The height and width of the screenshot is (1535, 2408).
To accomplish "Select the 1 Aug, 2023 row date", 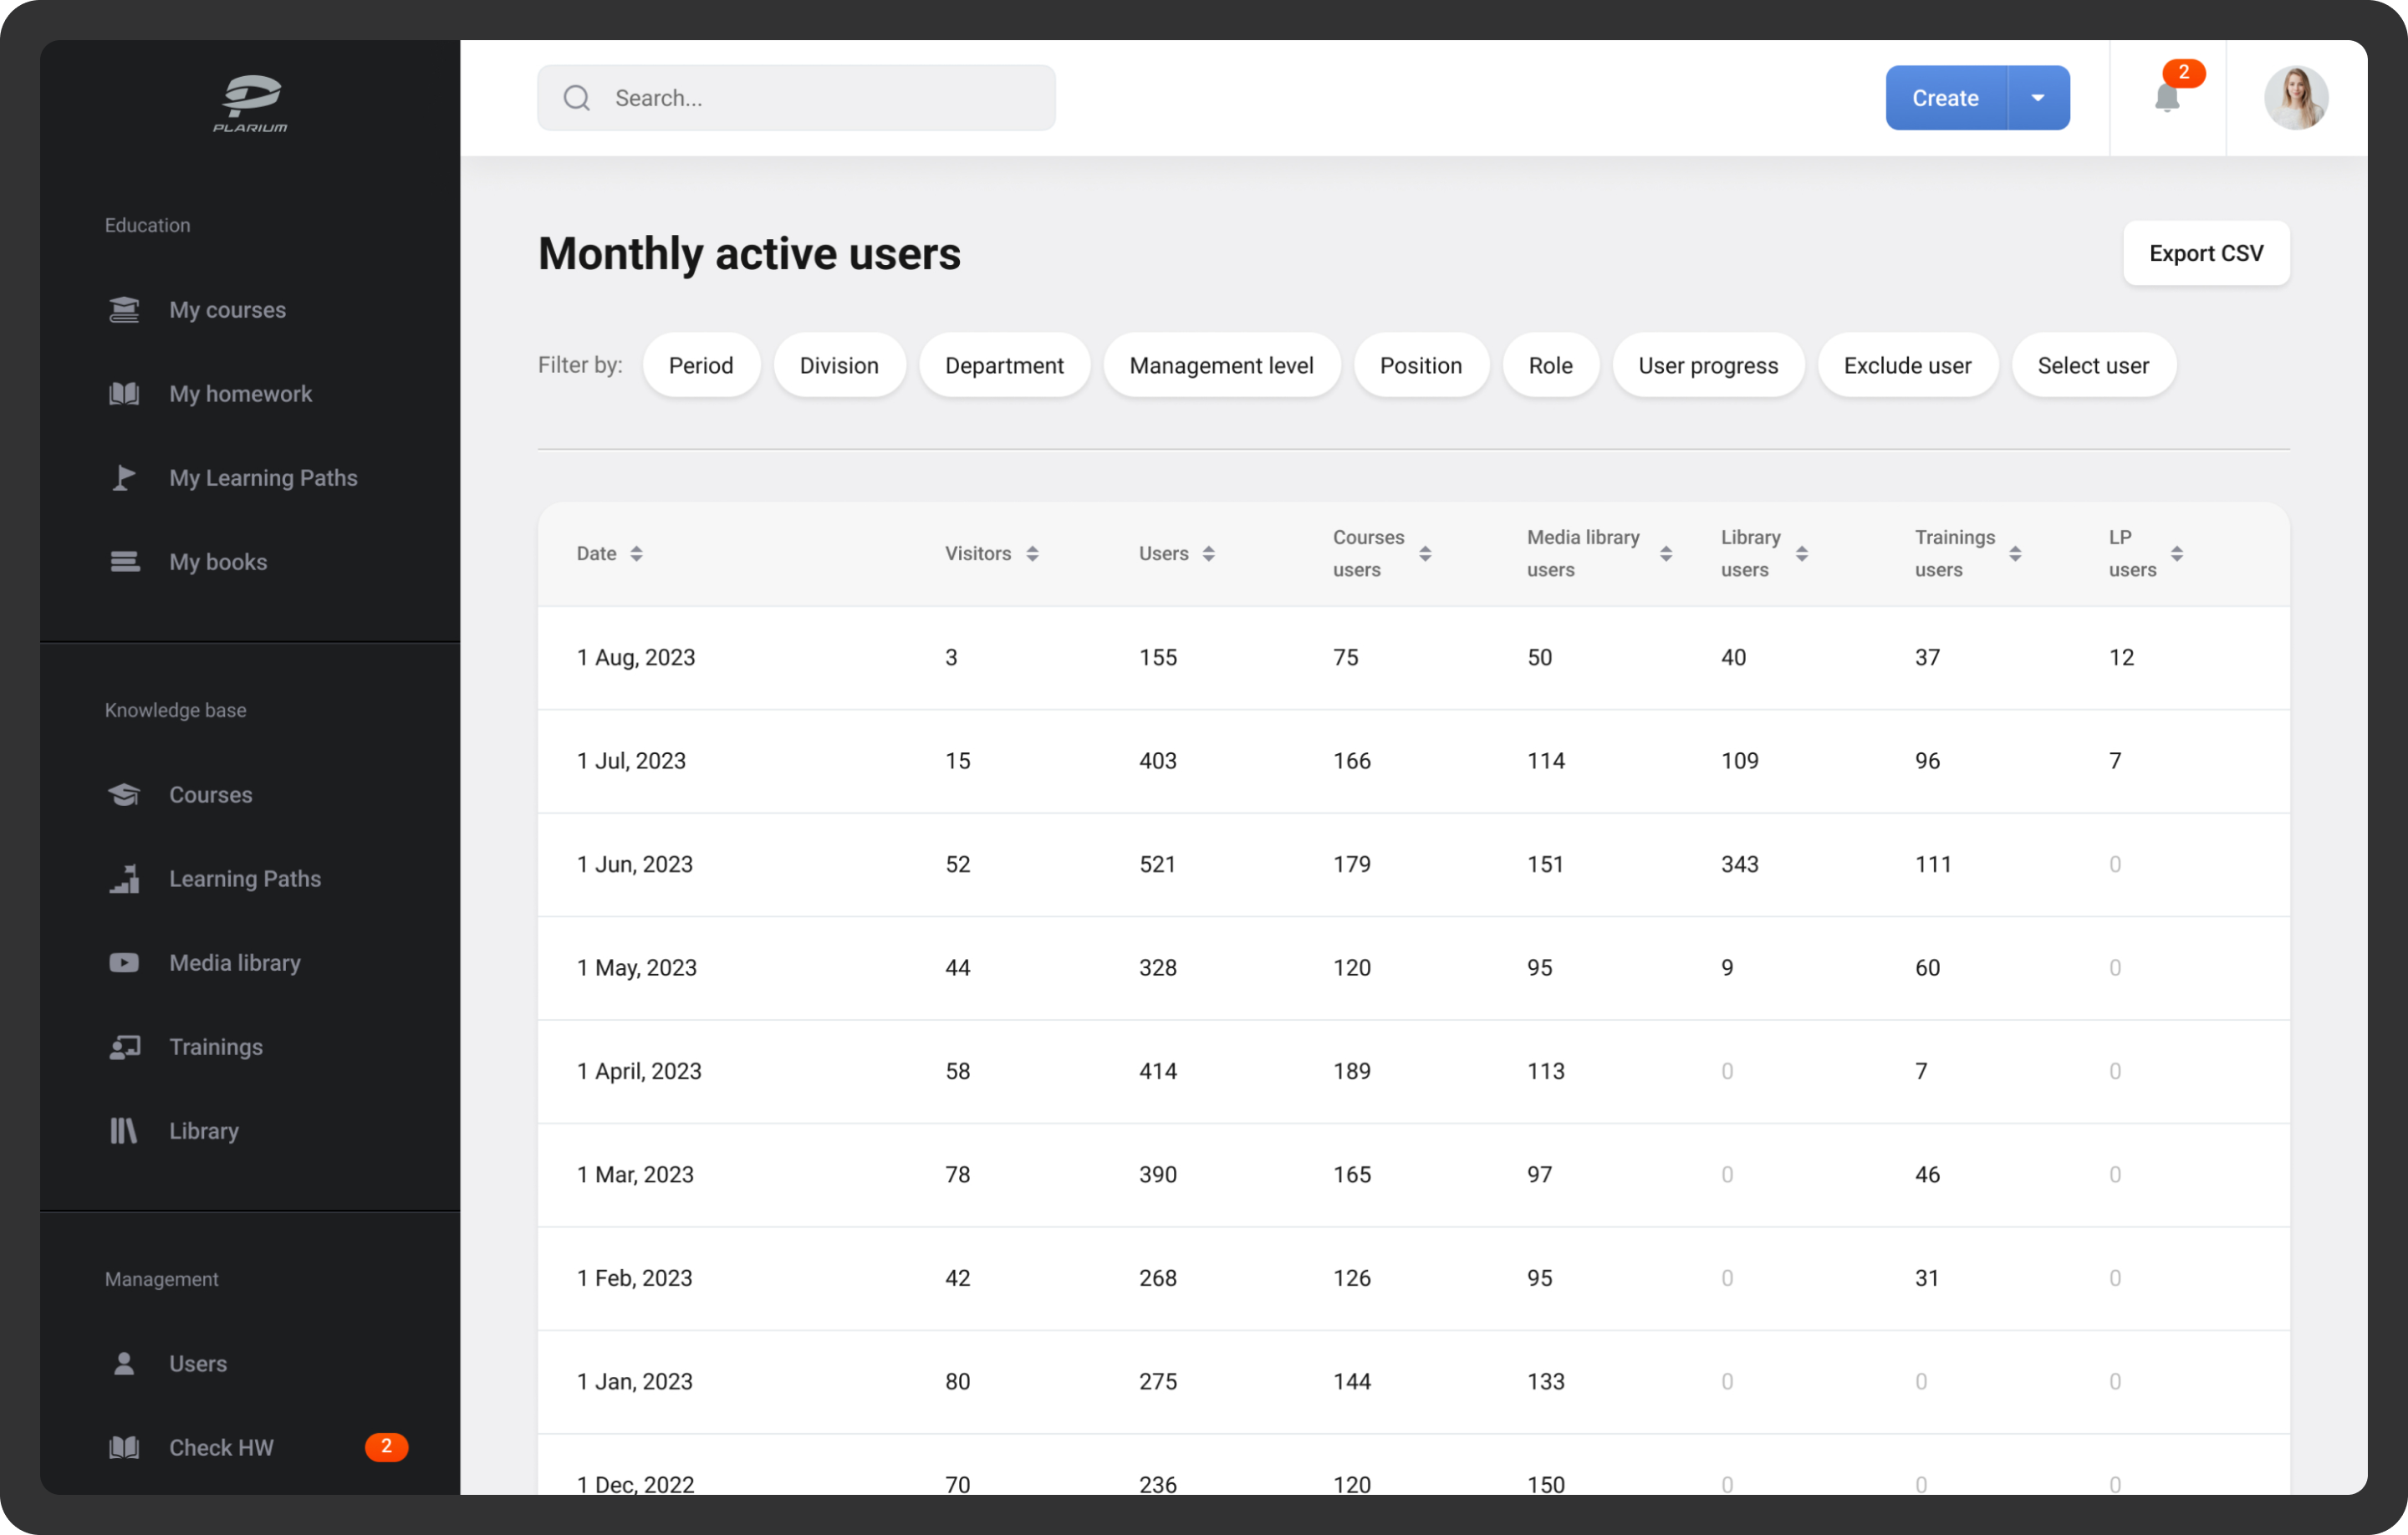I will point(636,657).
